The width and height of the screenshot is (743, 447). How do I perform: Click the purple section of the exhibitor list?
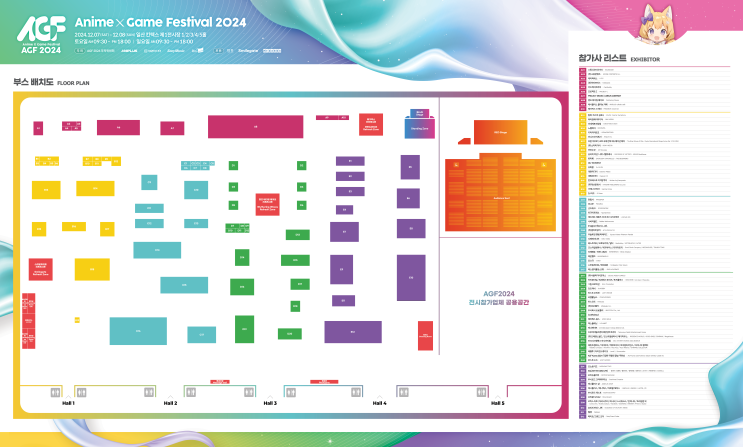point(654,392)
